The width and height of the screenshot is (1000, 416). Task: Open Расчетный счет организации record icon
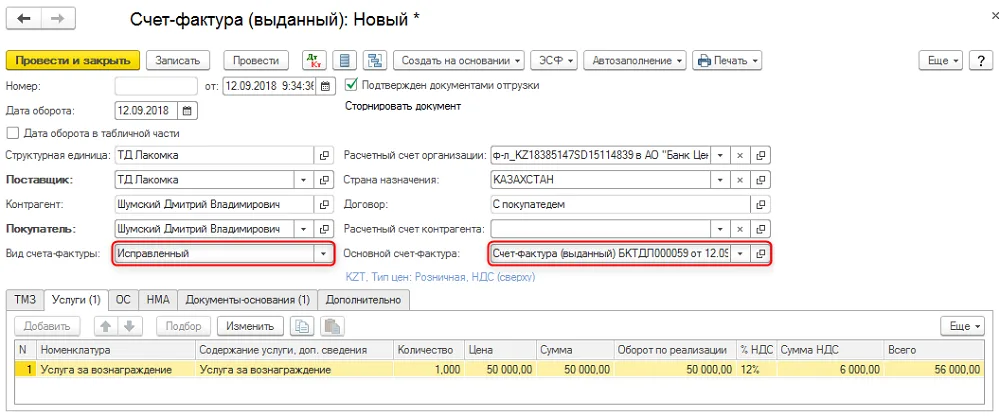click(760, 155)
